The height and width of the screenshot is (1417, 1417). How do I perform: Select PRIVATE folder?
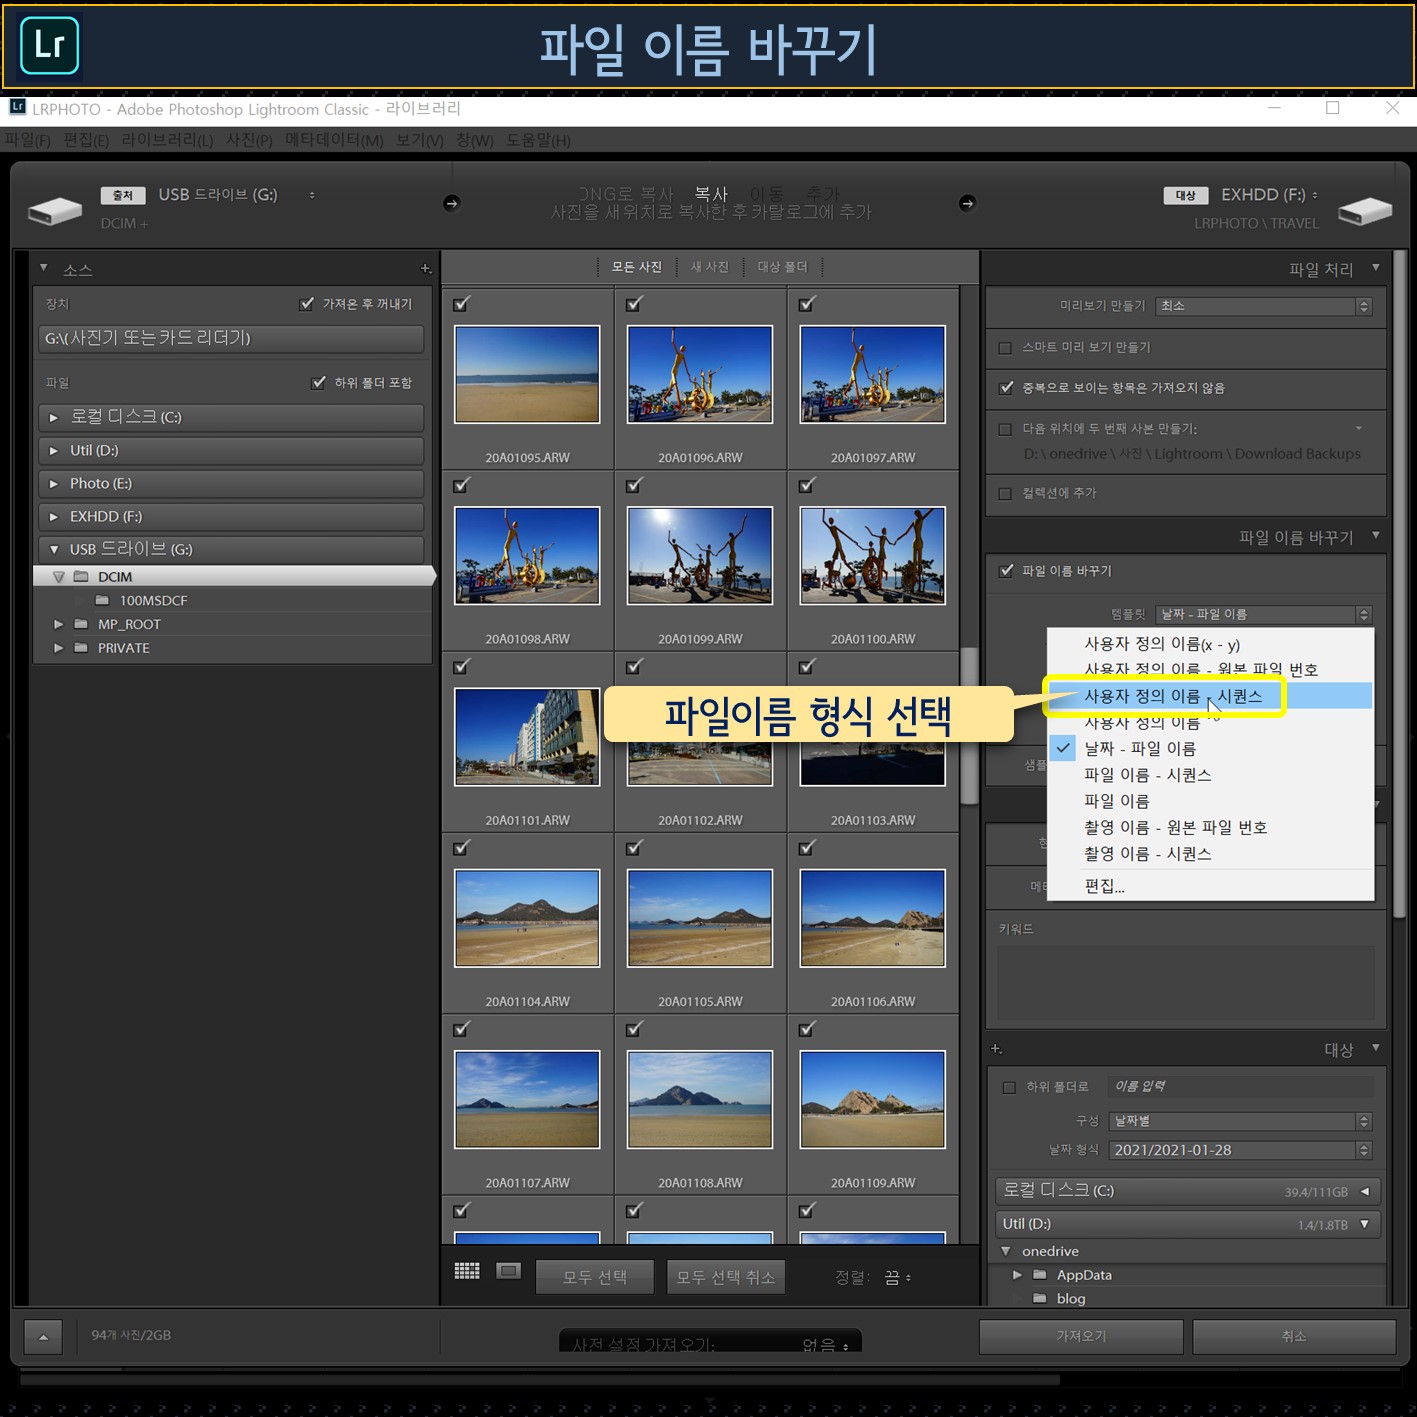point(123,648)
